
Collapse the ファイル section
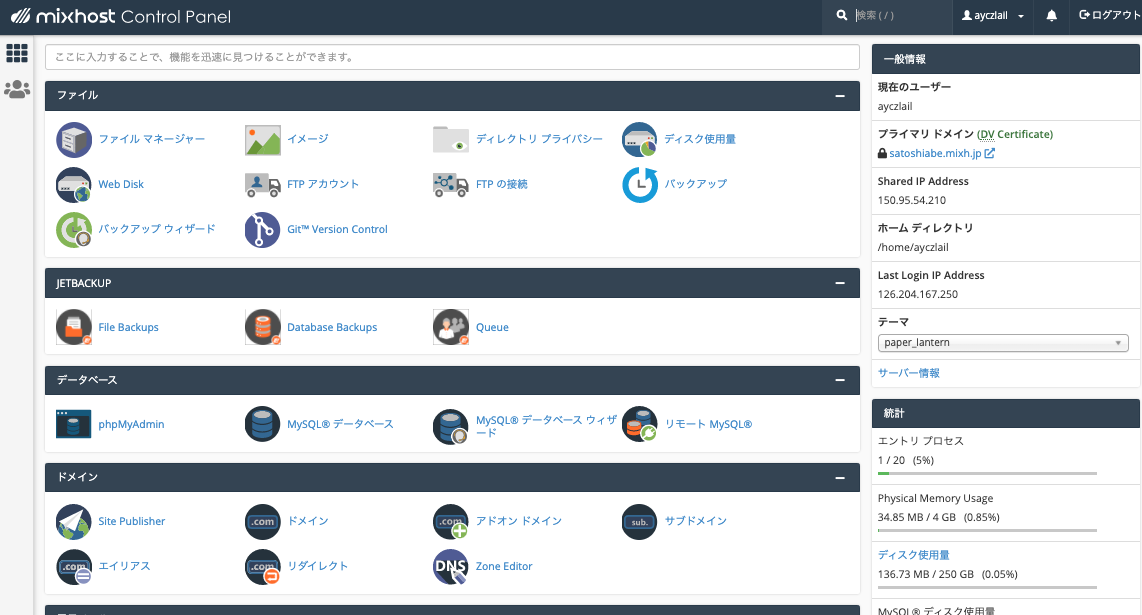tap(840, 96)
